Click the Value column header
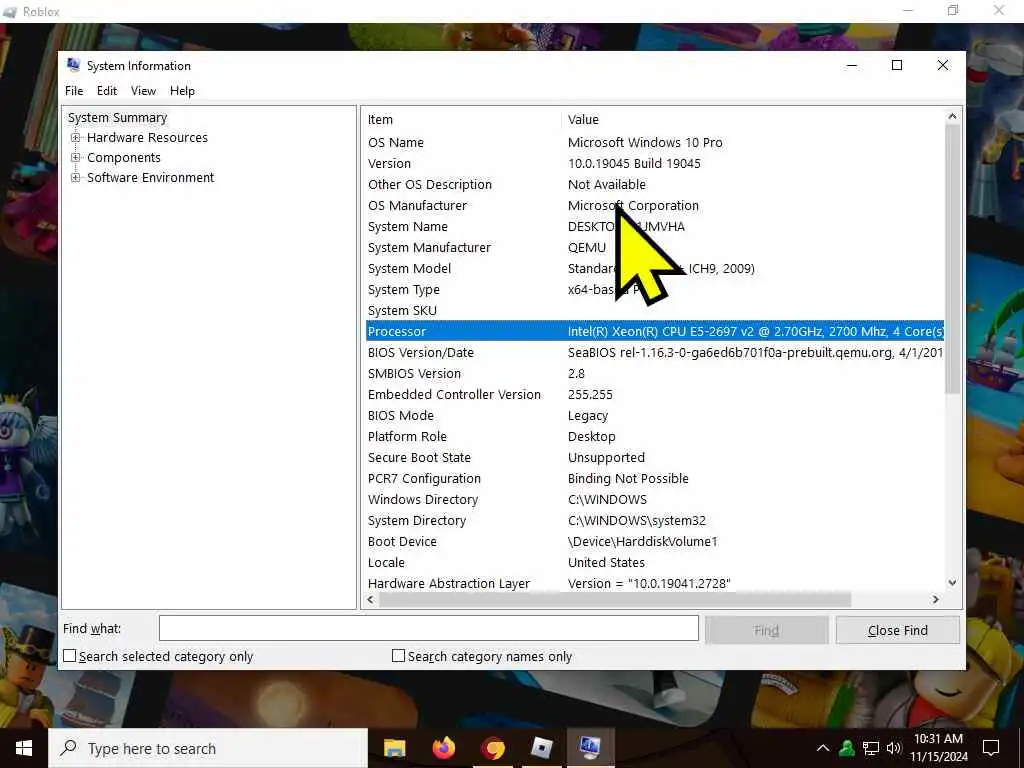Screen dimensions: 1024x768 [753, 120]
